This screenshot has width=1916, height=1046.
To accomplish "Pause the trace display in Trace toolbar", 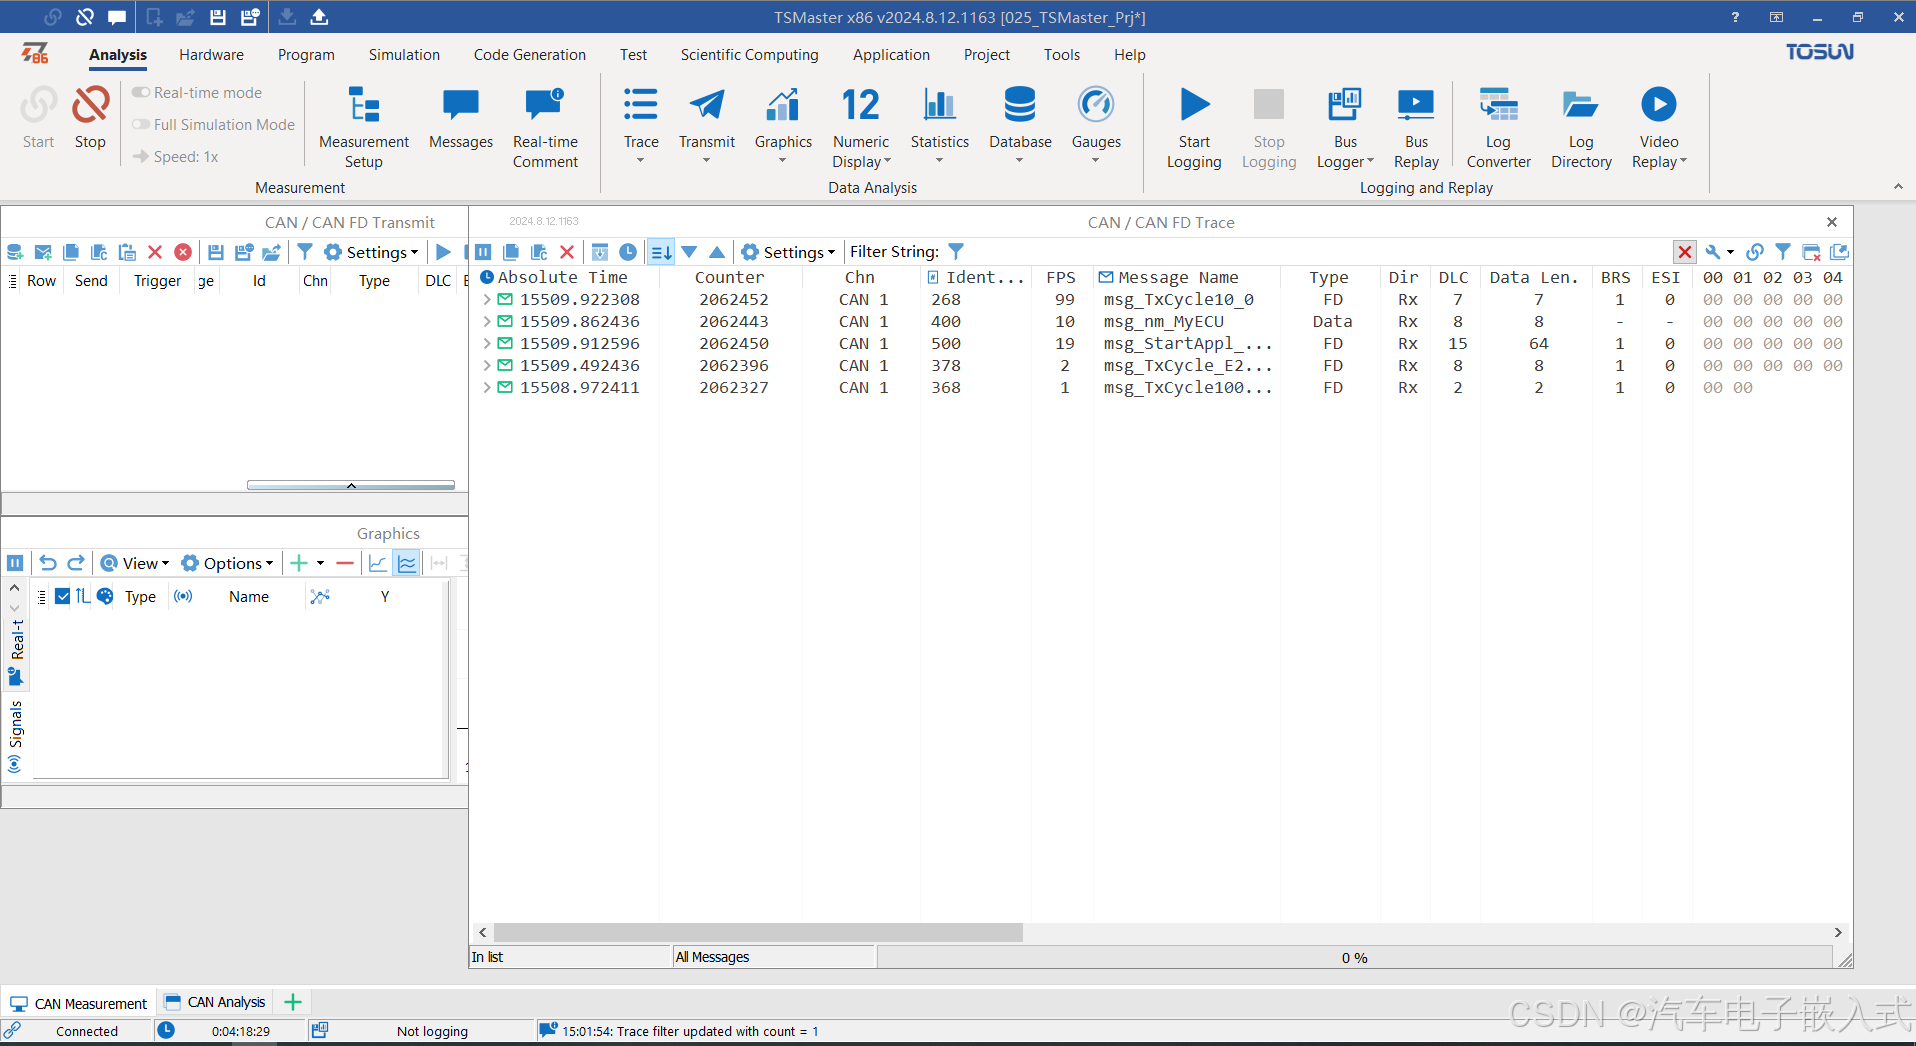I will tap(483, 252).
